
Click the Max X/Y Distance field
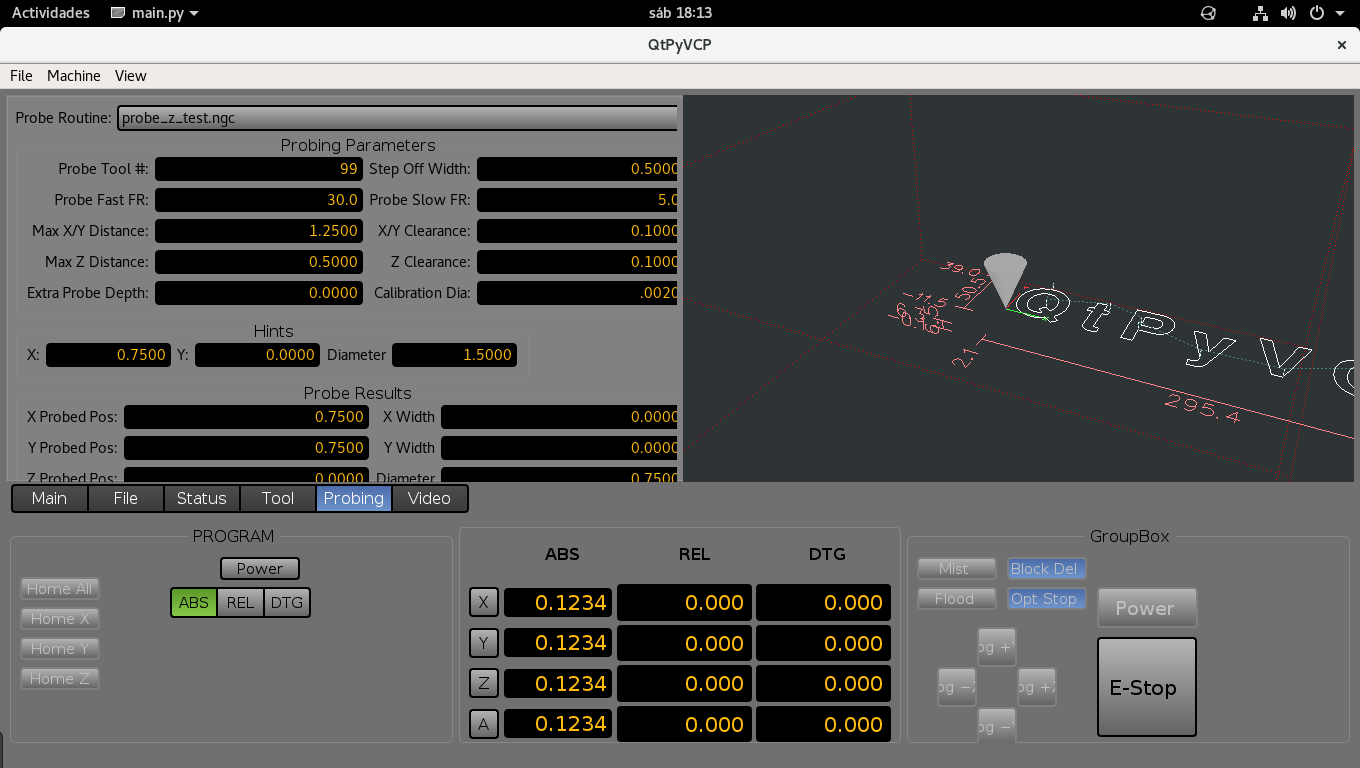pyautogui.click(x=259, y=231)
